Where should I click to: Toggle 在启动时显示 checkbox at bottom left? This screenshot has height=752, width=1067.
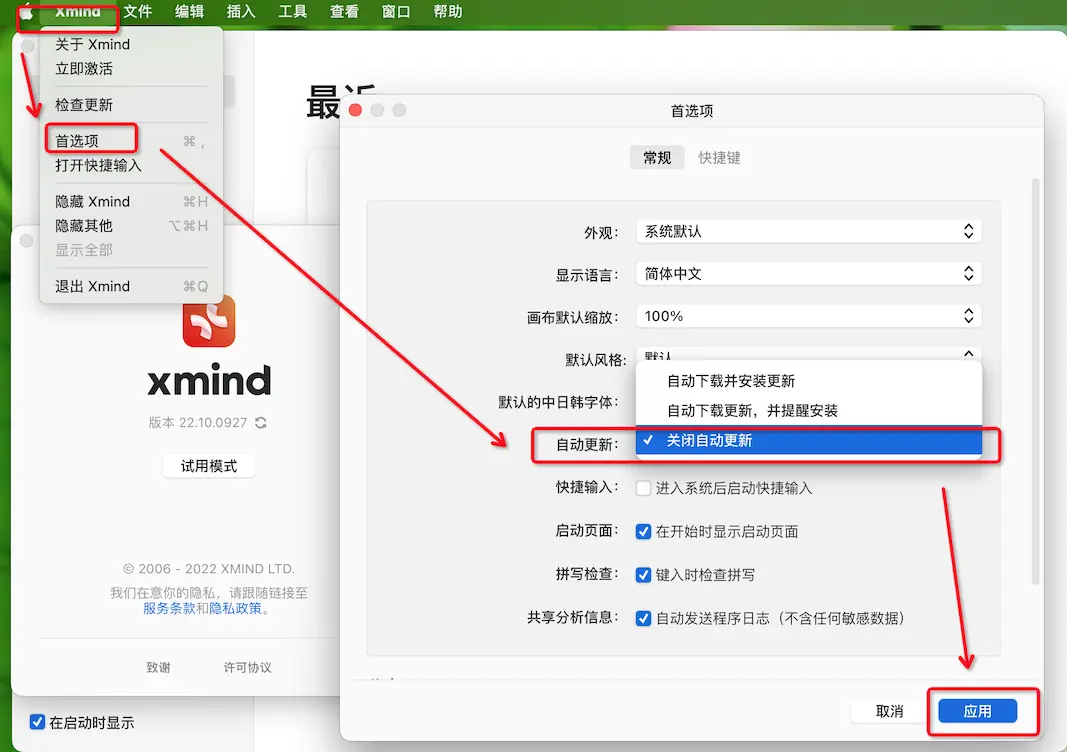(x=37, y=722)
